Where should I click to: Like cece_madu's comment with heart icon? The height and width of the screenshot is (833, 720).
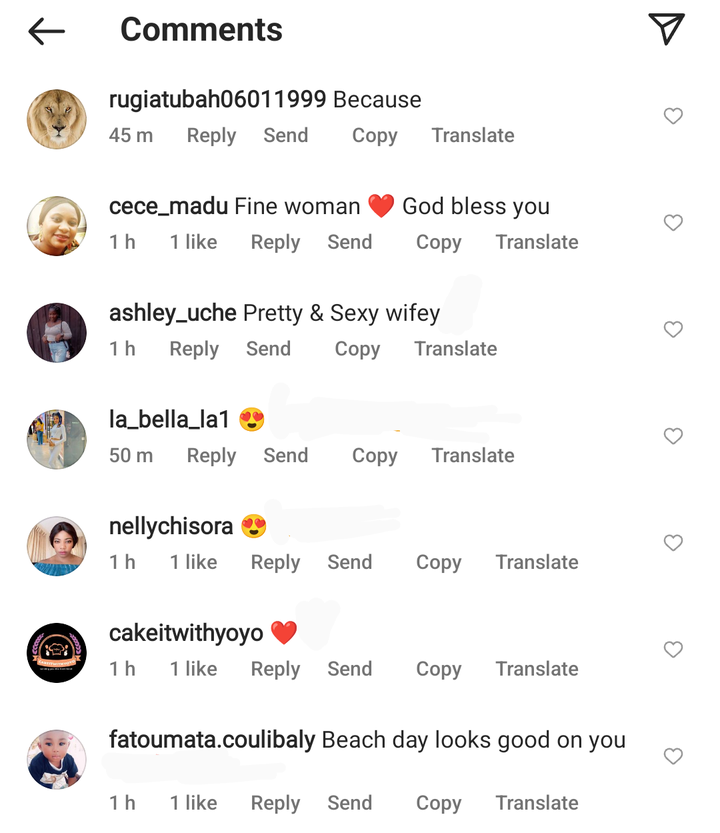click(x=673, y=223)
